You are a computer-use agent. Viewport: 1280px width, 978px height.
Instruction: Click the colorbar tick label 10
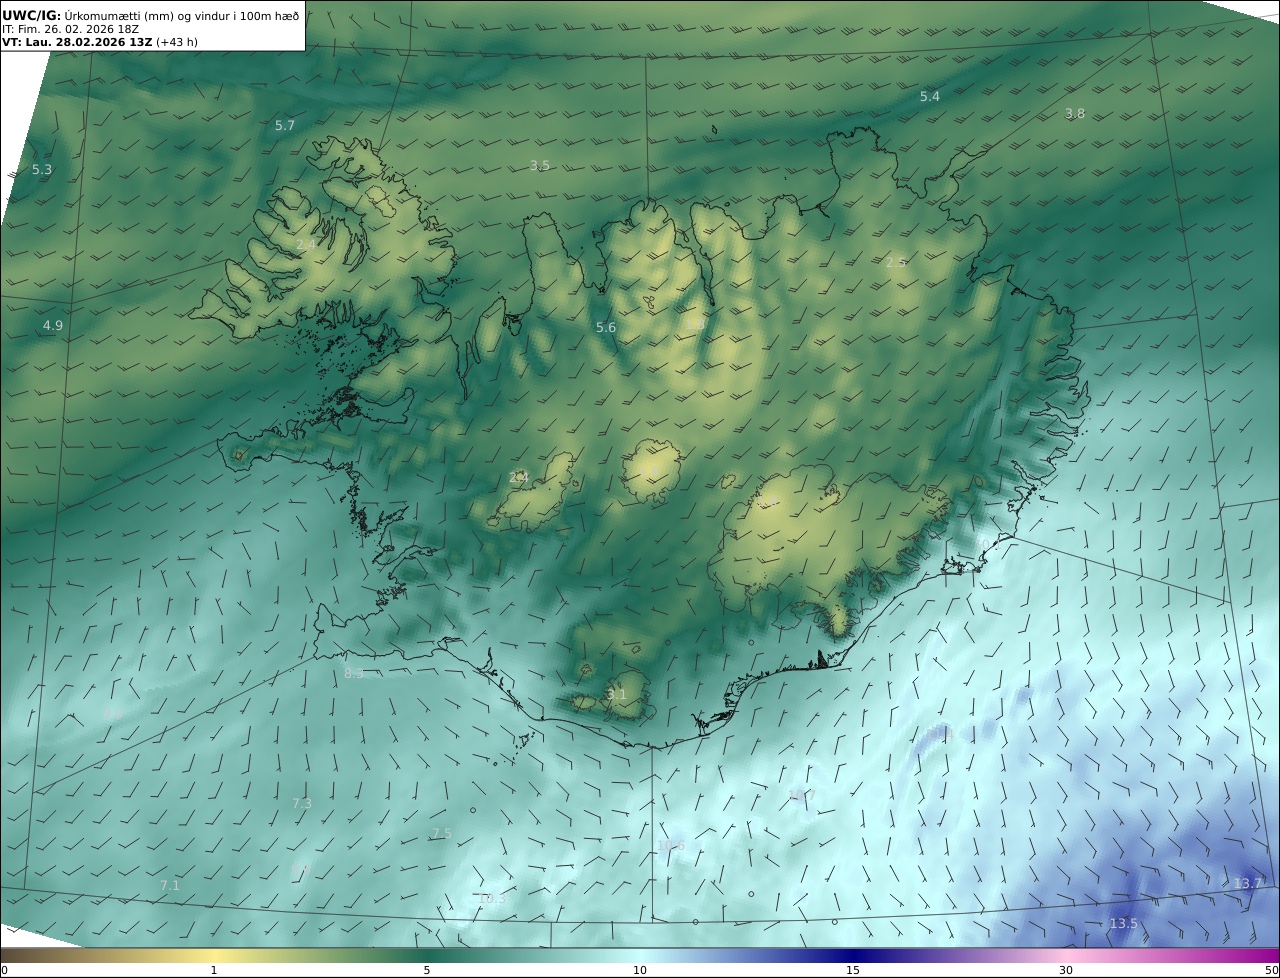coord(640,970)
